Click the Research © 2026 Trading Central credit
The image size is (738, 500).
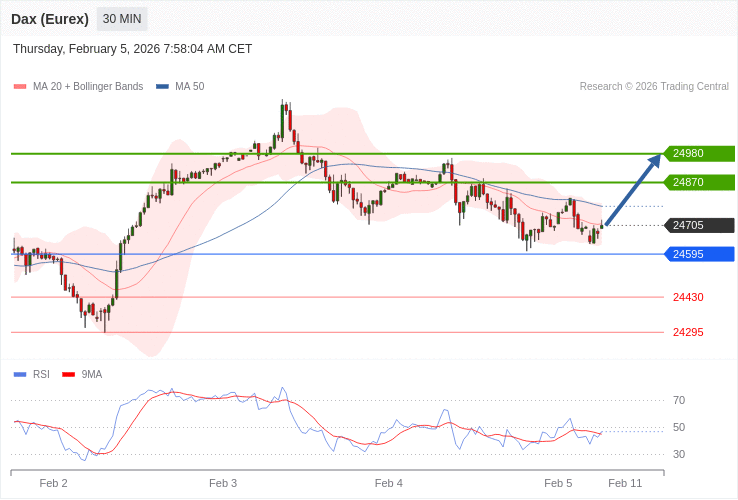coord(654,87)
